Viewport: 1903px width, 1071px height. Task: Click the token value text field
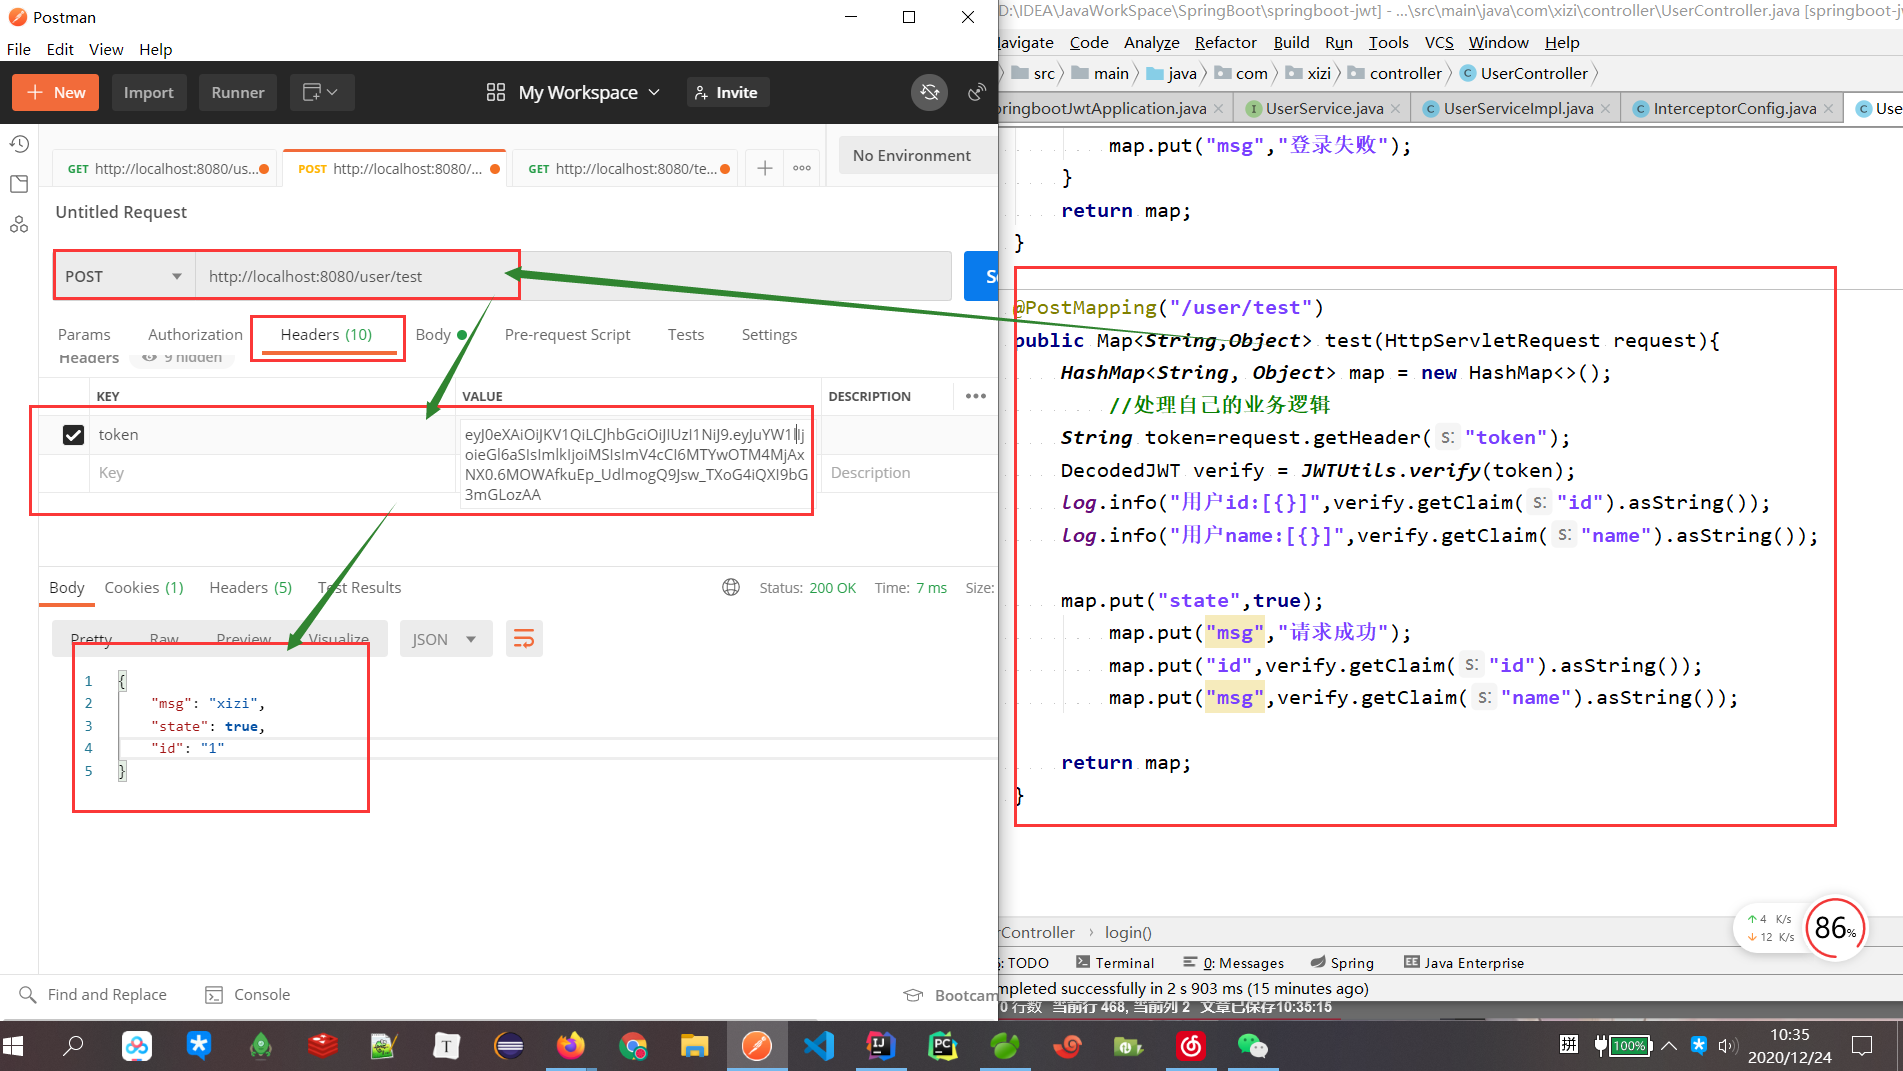click(635, 464)
